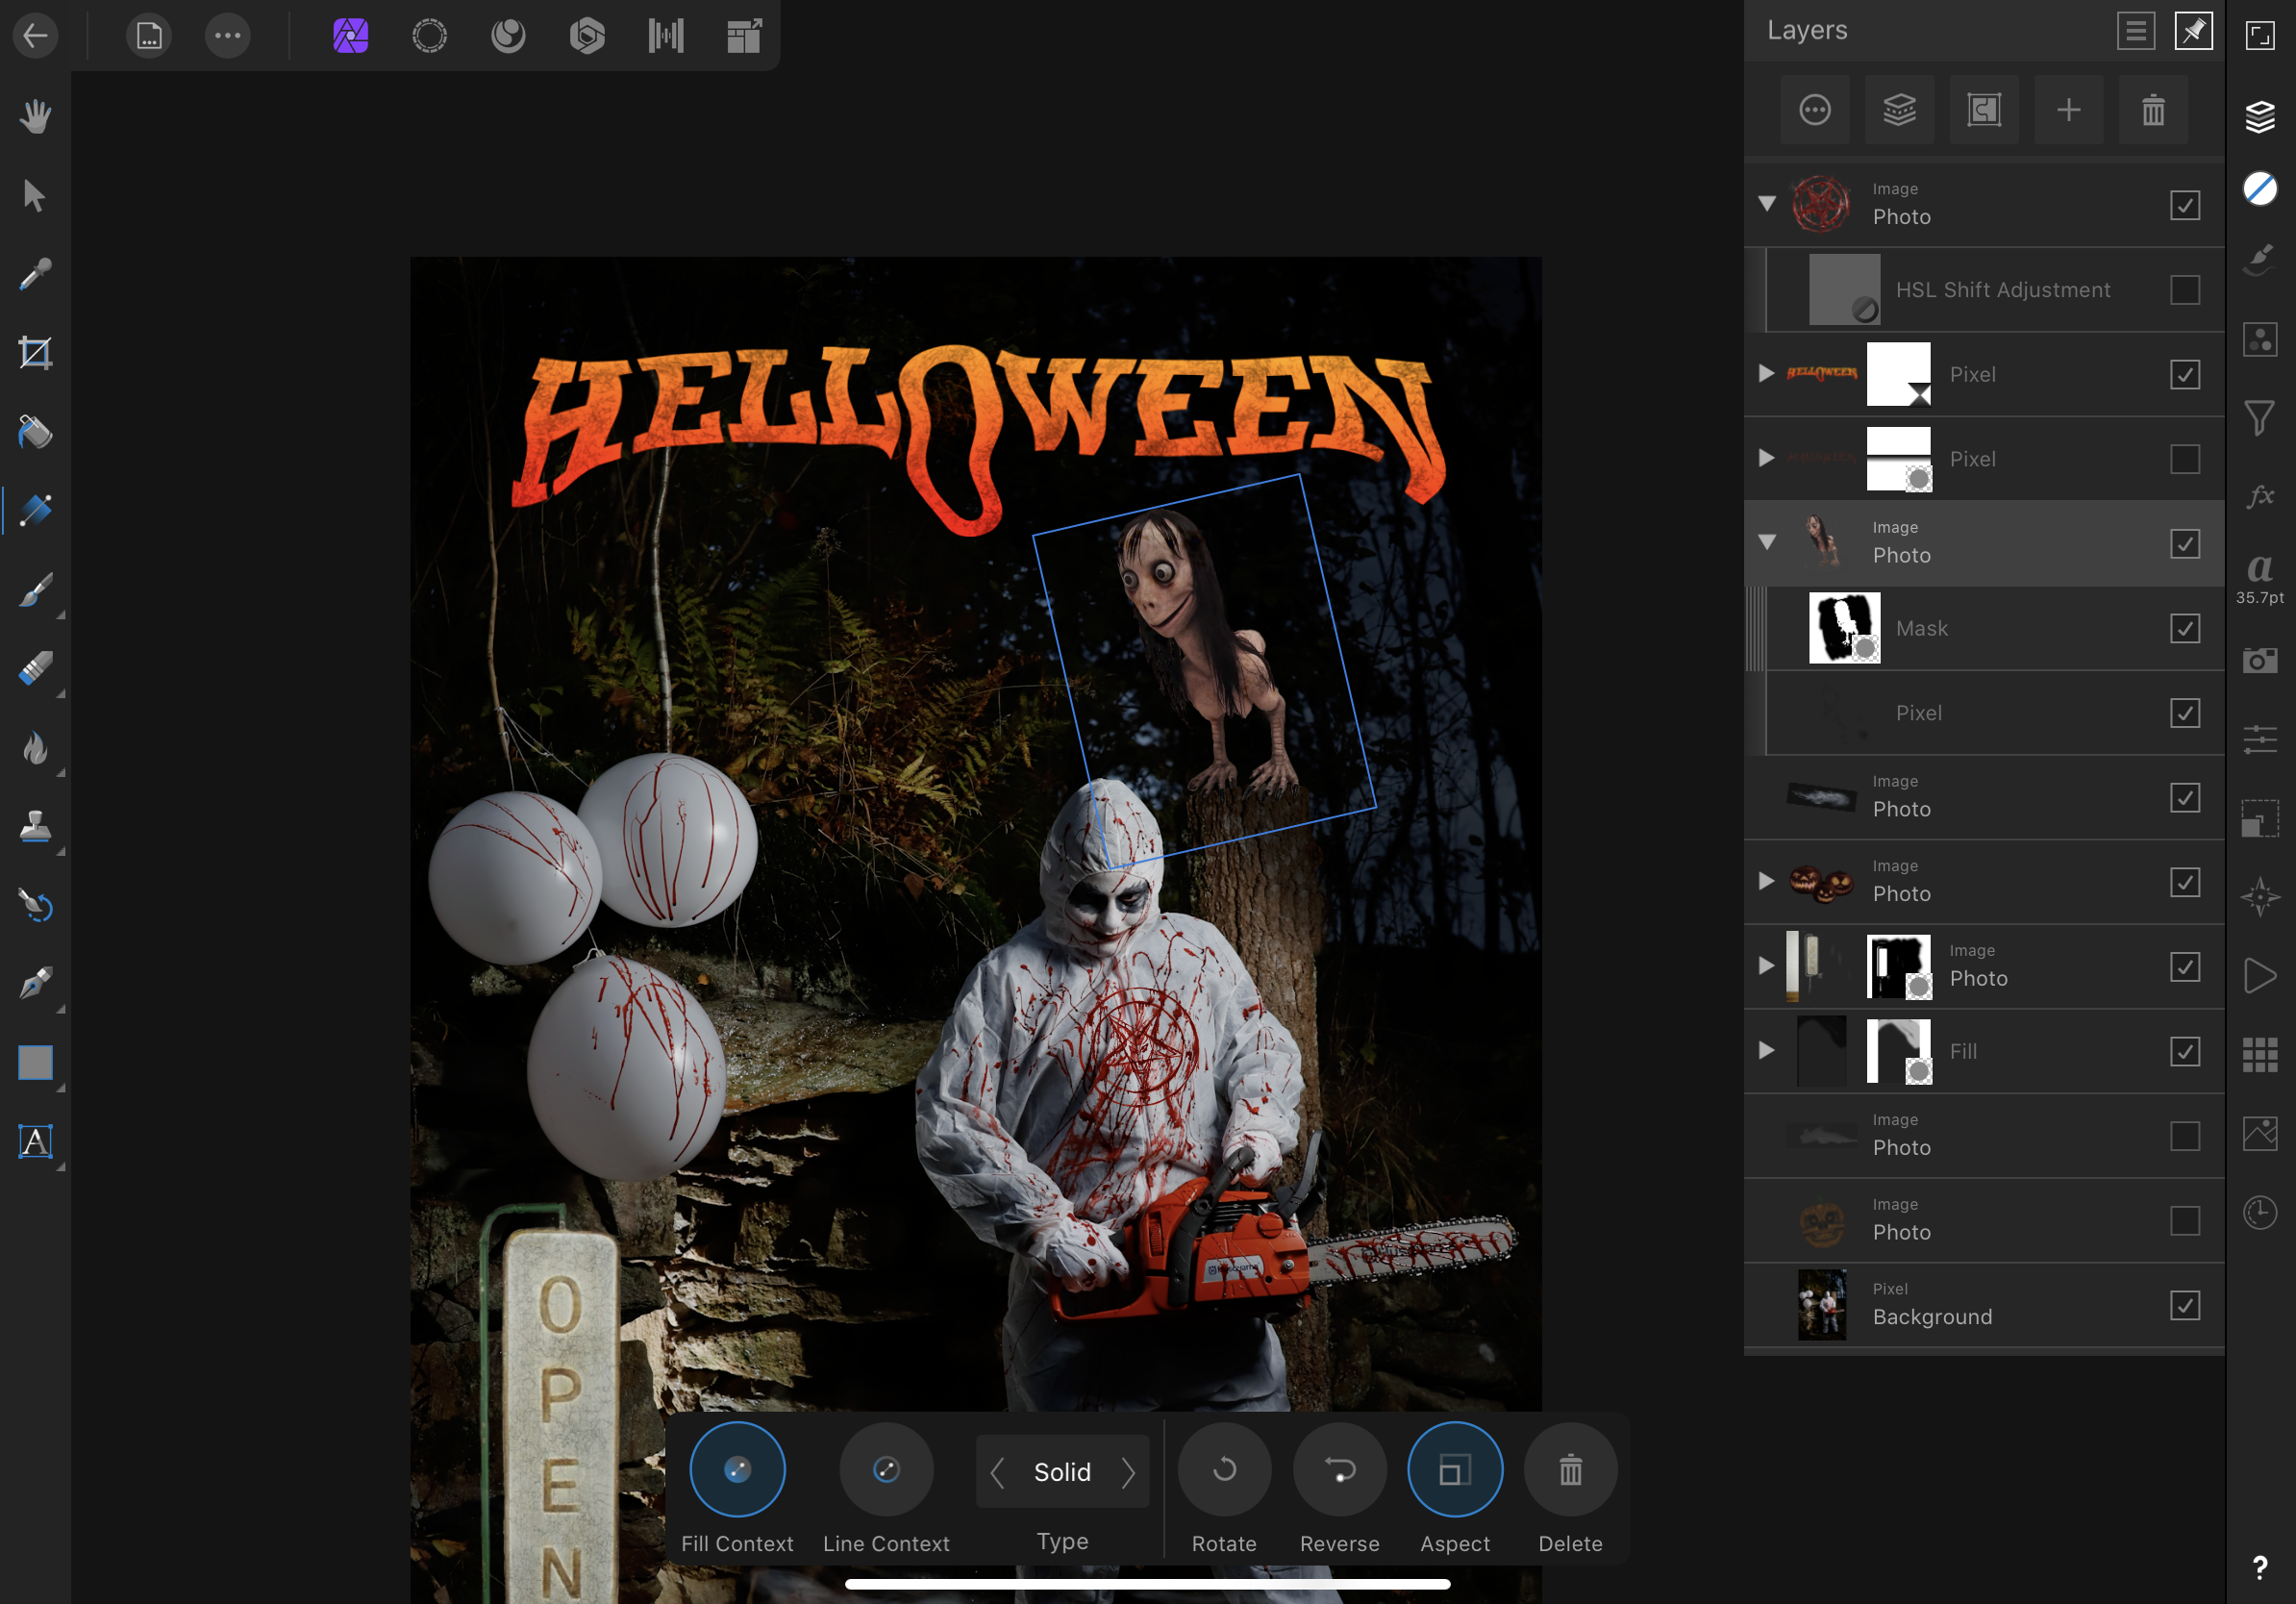Hide the selected Momo Image Photo layer

[2185, 544]
